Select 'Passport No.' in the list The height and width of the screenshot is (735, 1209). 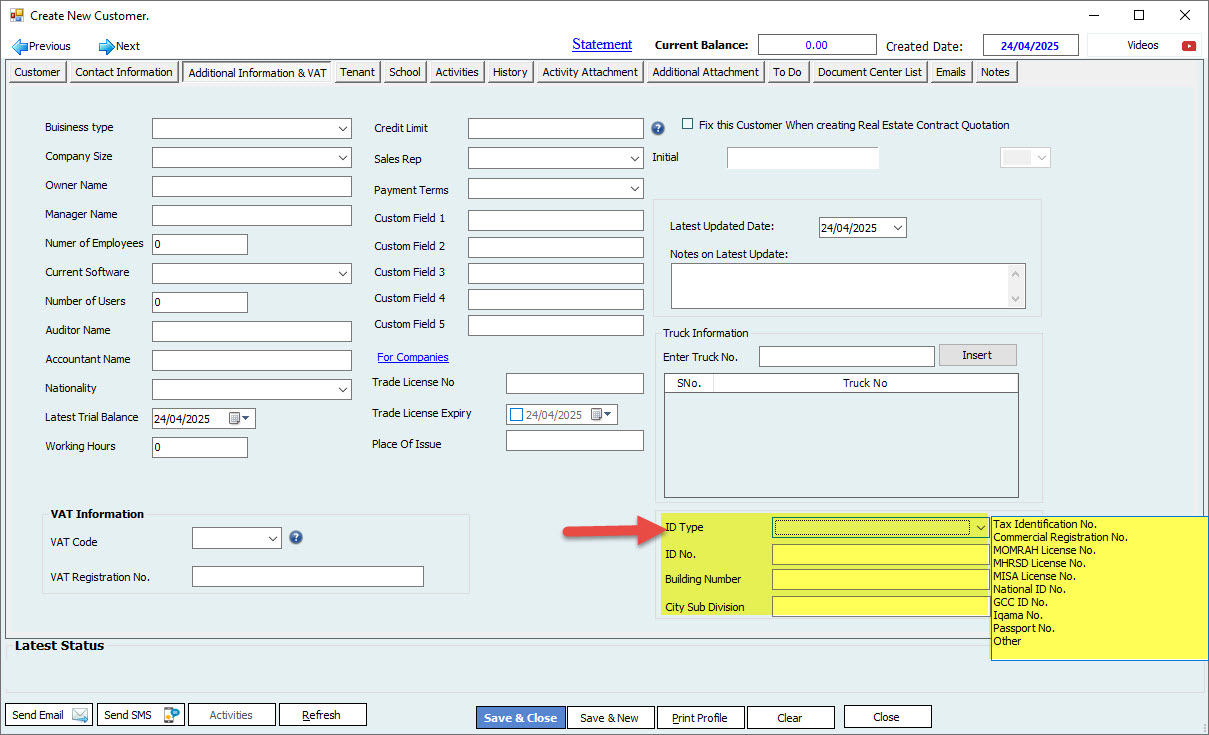(x=1024, y=628)
